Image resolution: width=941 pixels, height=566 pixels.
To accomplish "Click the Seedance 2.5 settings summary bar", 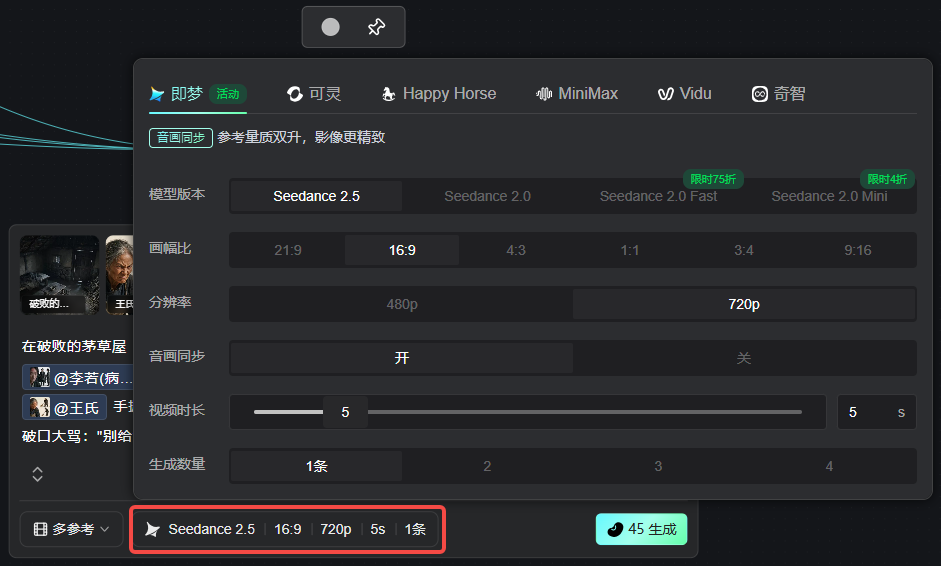I will pos(287,529).
